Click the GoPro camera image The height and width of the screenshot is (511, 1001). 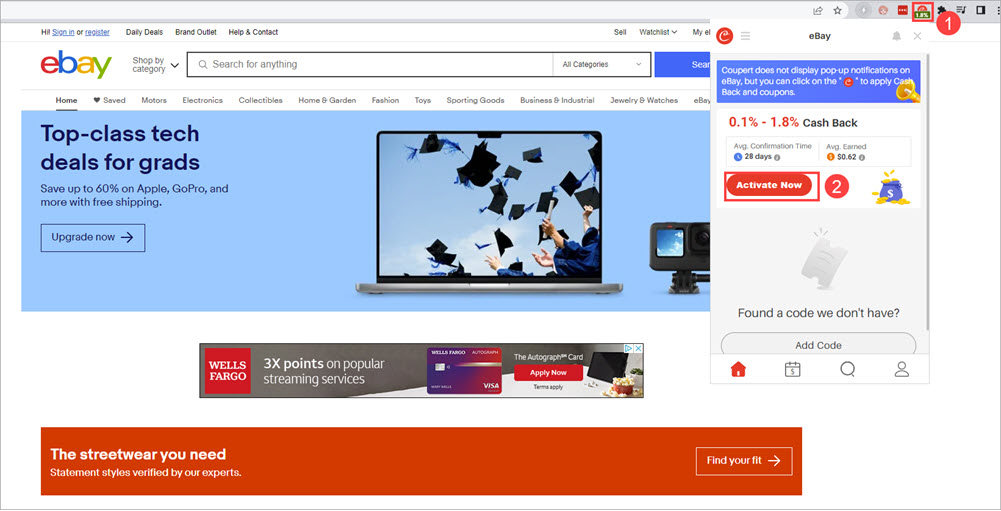(x=679, y=257)
